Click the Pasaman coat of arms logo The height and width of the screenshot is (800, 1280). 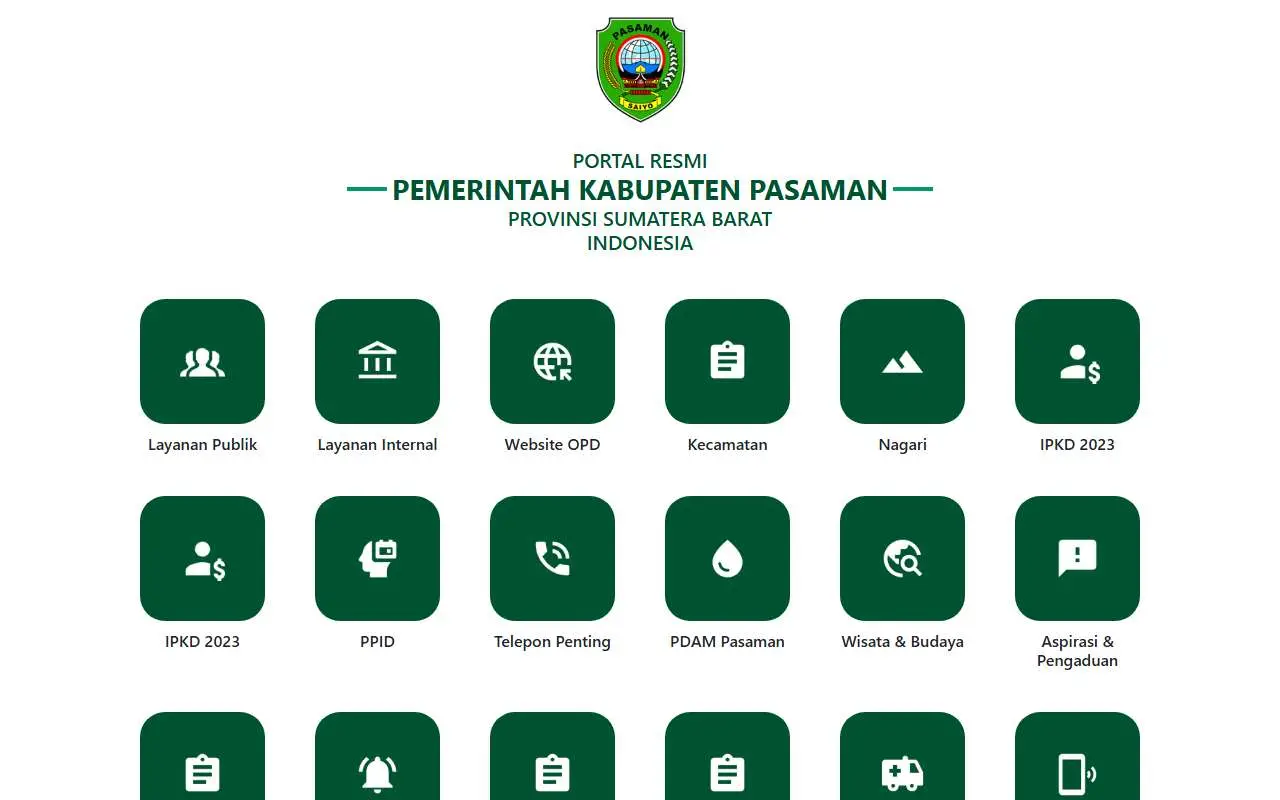pos(640,69)
